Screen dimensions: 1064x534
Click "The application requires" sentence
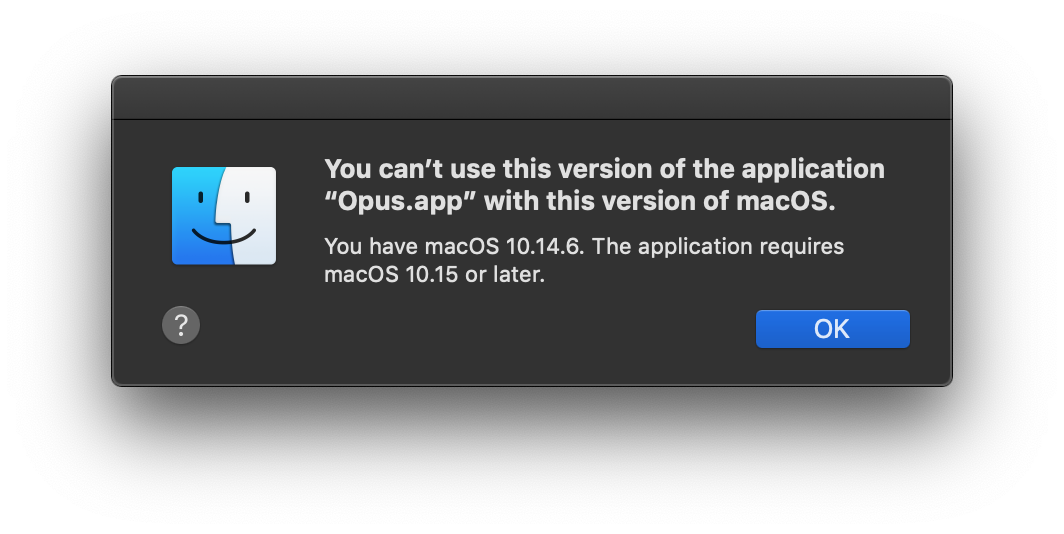coord(719,246)
